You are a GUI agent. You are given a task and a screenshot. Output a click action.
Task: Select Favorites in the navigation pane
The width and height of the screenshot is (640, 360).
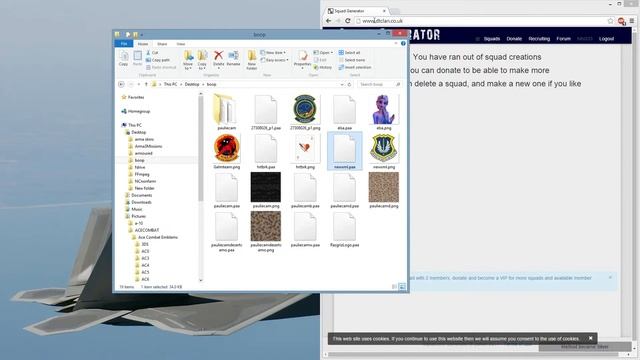133,98
